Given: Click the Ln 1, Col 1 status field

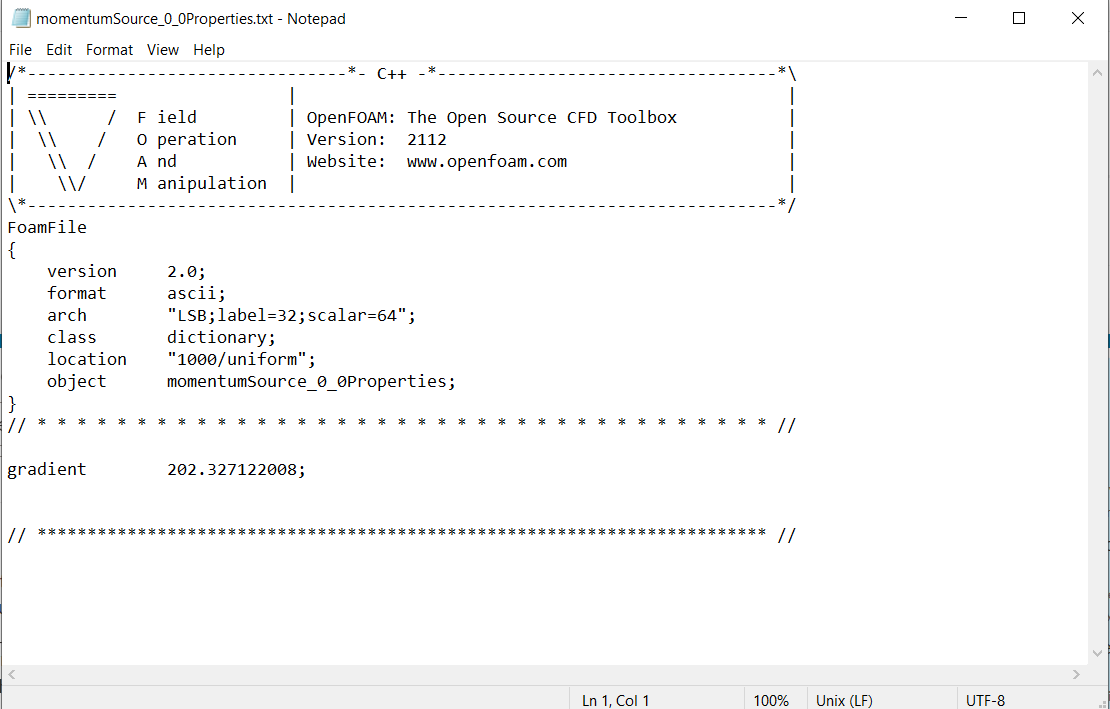Looking at the screenshot, I should tap(615, 701).
